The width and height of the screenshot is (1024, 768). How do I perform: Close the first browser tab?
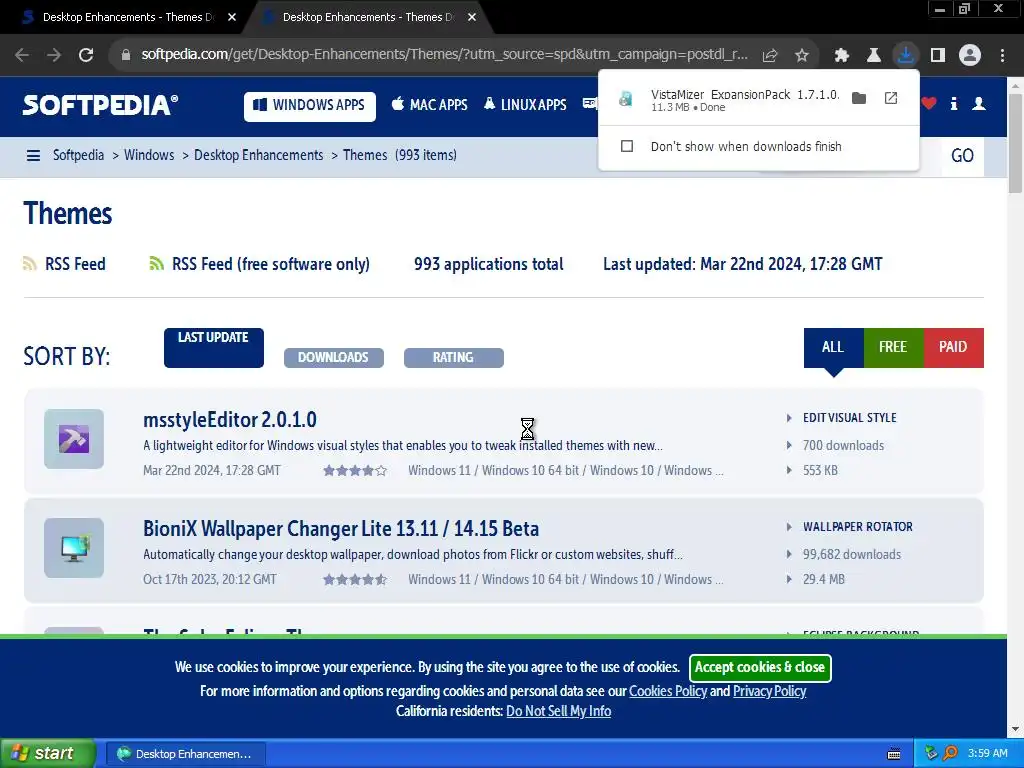click(x=232, y=17)
